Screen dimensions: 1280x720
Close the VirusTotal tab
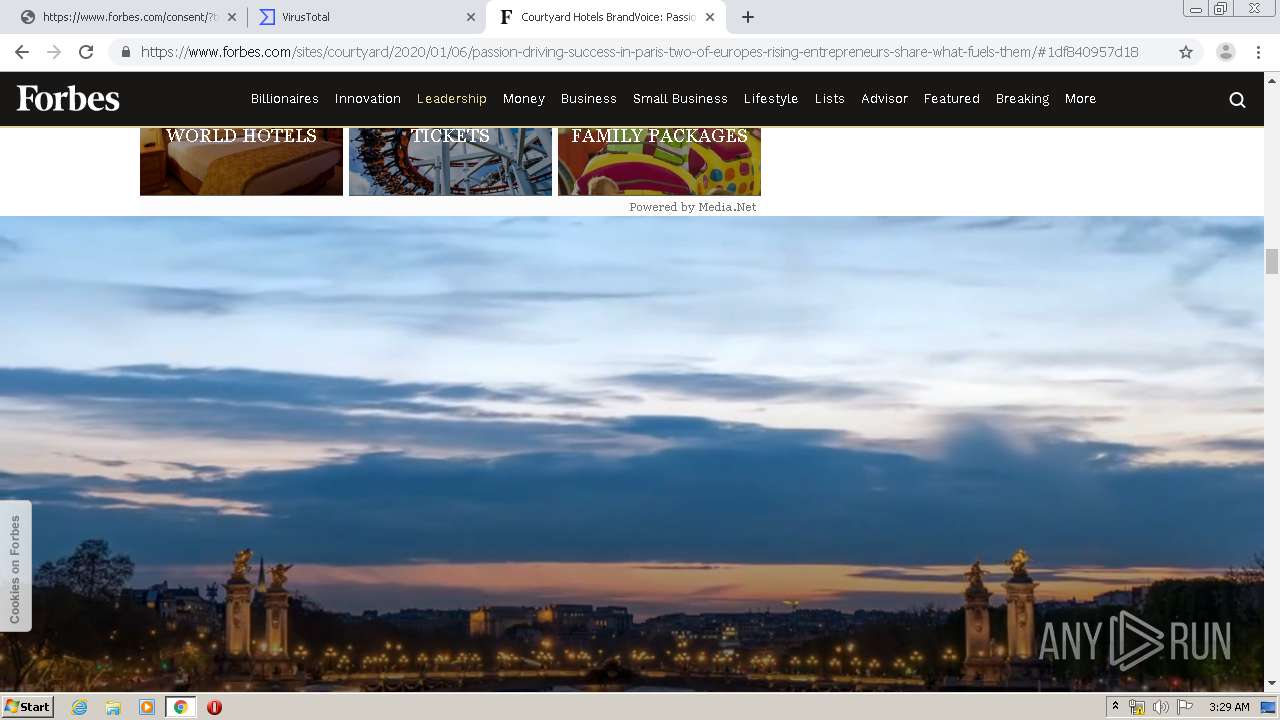[x=471, y=17]
